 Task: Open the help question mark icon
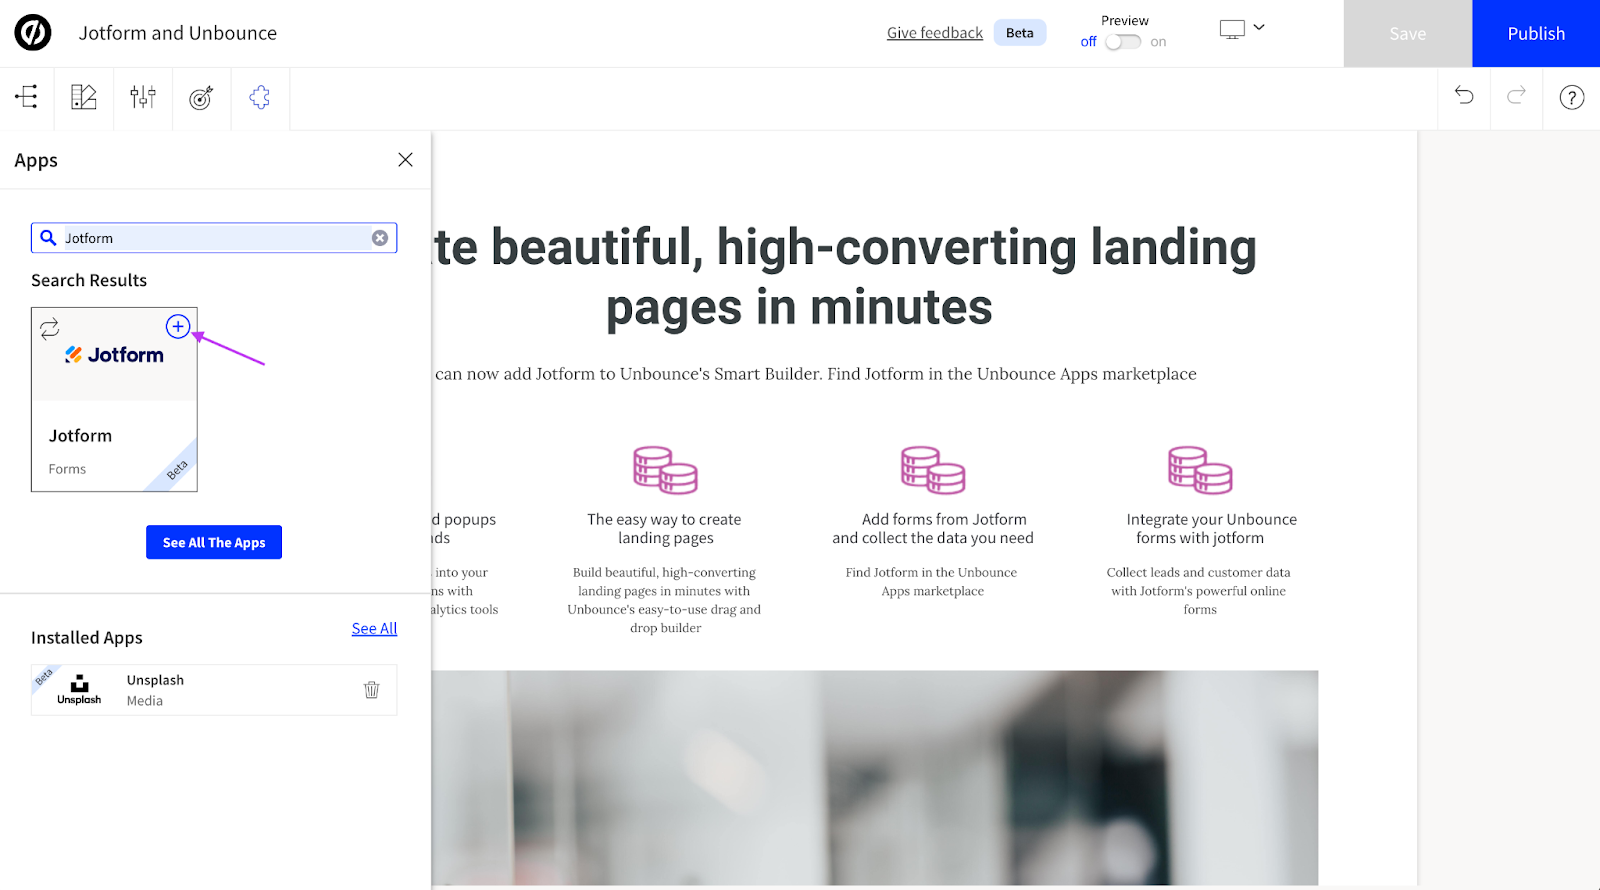pos(1571,97)
